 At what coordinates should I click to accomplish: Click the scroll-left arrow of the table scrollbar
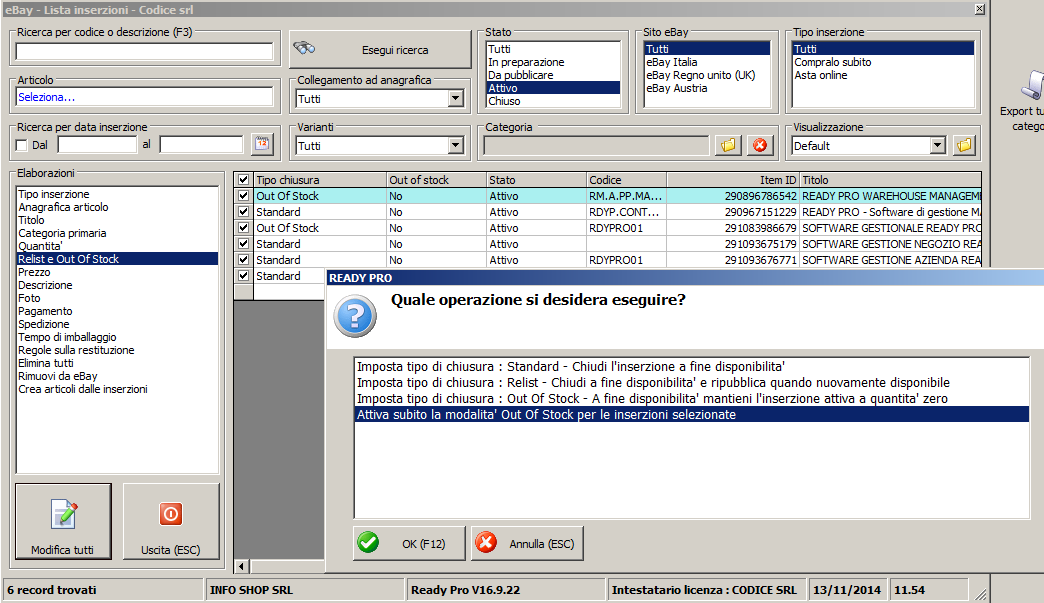pos(242,566)
